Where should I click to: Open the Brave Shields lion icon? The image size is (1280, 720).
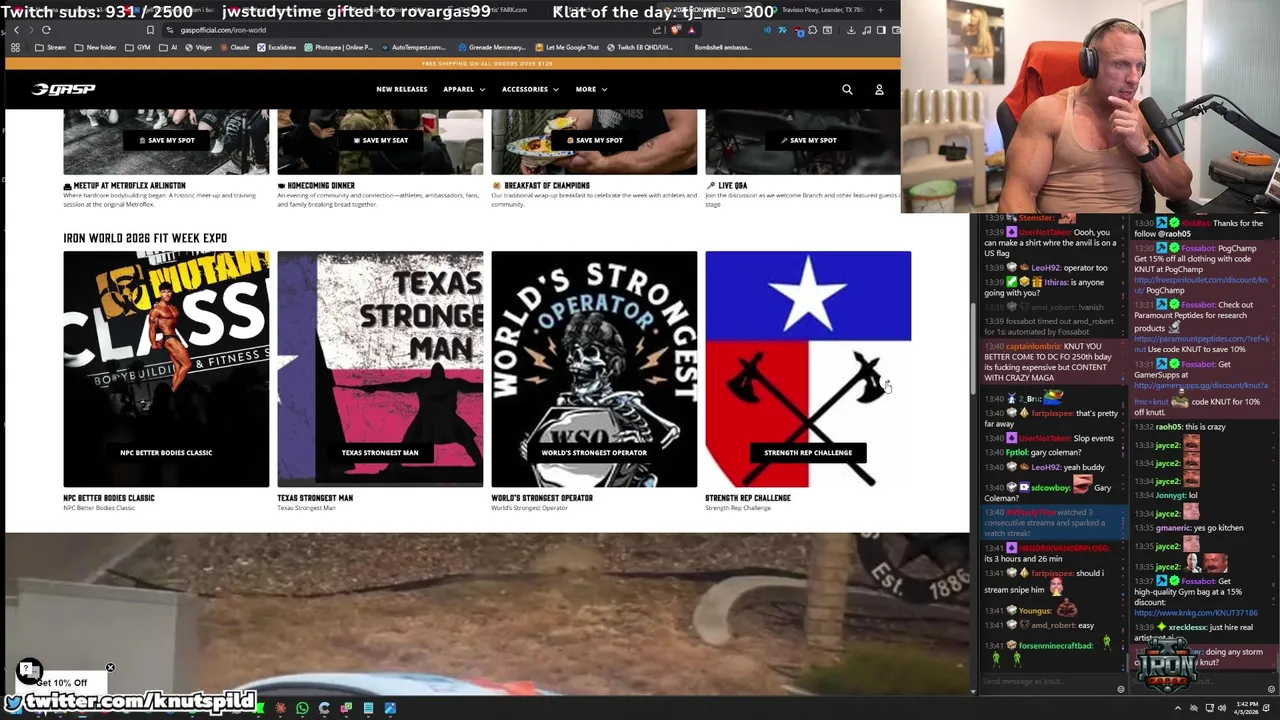[677, 30]
